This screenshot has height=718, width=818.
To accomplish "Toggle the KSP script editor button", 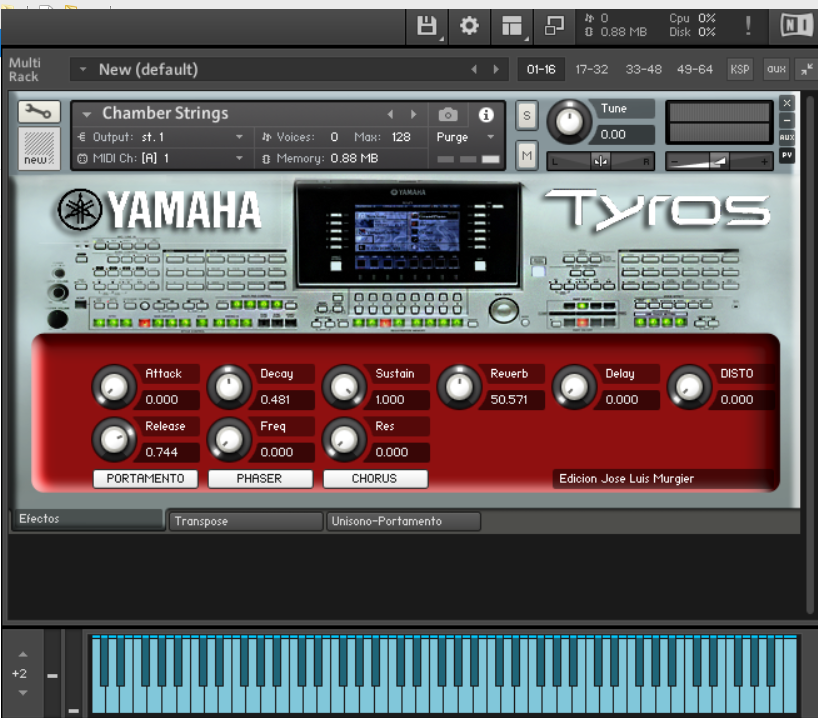I will (740, 69).
